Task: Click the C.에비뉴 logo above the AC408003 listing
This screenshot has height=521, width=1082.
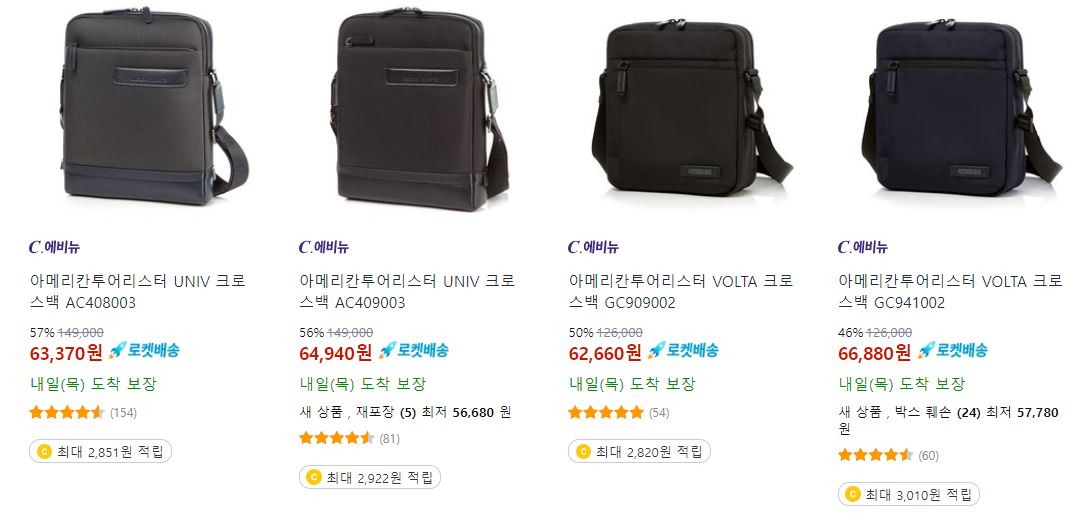Action: pyautogui.click(x=55, y=247)
